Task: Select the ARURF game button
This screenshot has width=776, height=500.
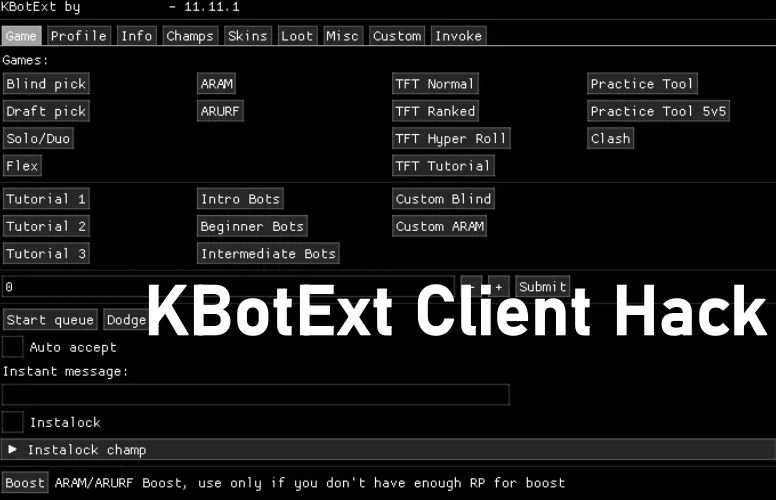Action: point(220,111)
